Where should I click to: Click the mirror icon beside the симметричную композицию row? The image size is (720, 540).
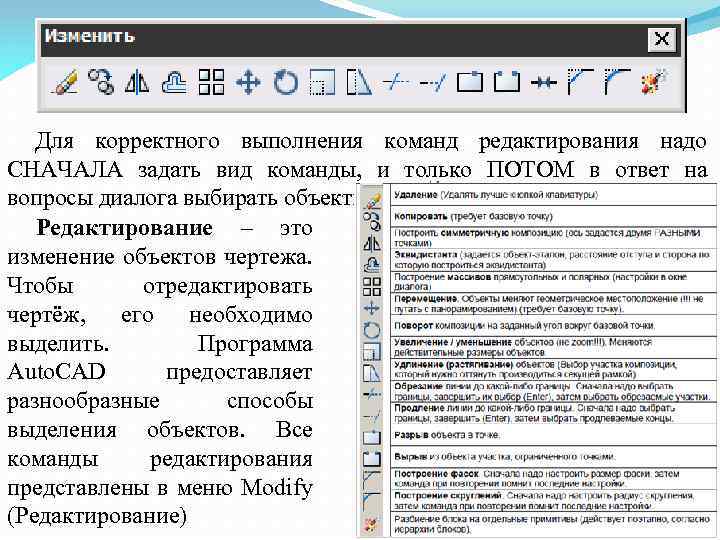372,243
